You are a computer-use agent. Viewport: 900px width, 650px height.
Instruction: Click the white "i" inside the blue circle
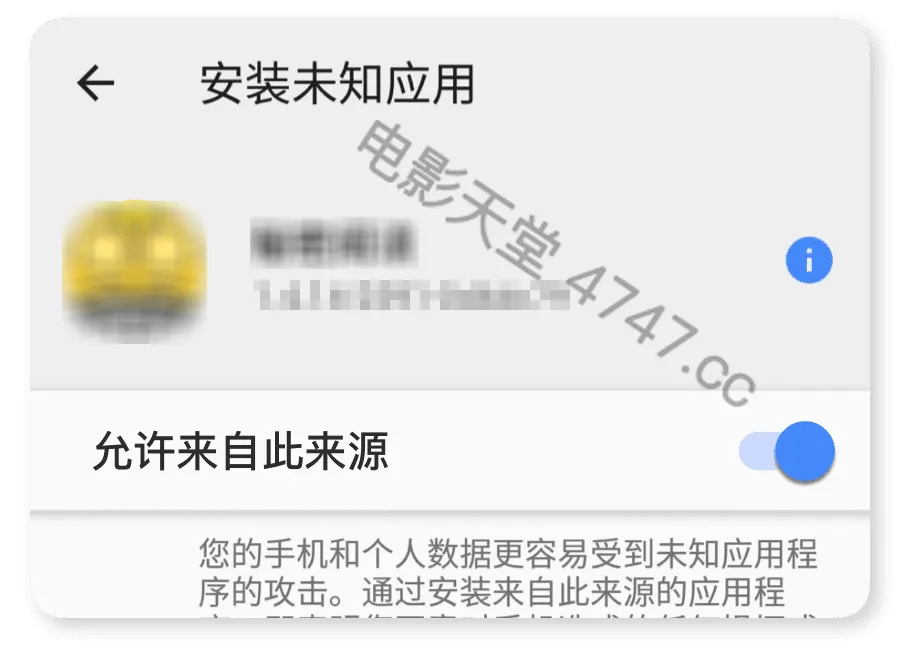tap(809, 261)
